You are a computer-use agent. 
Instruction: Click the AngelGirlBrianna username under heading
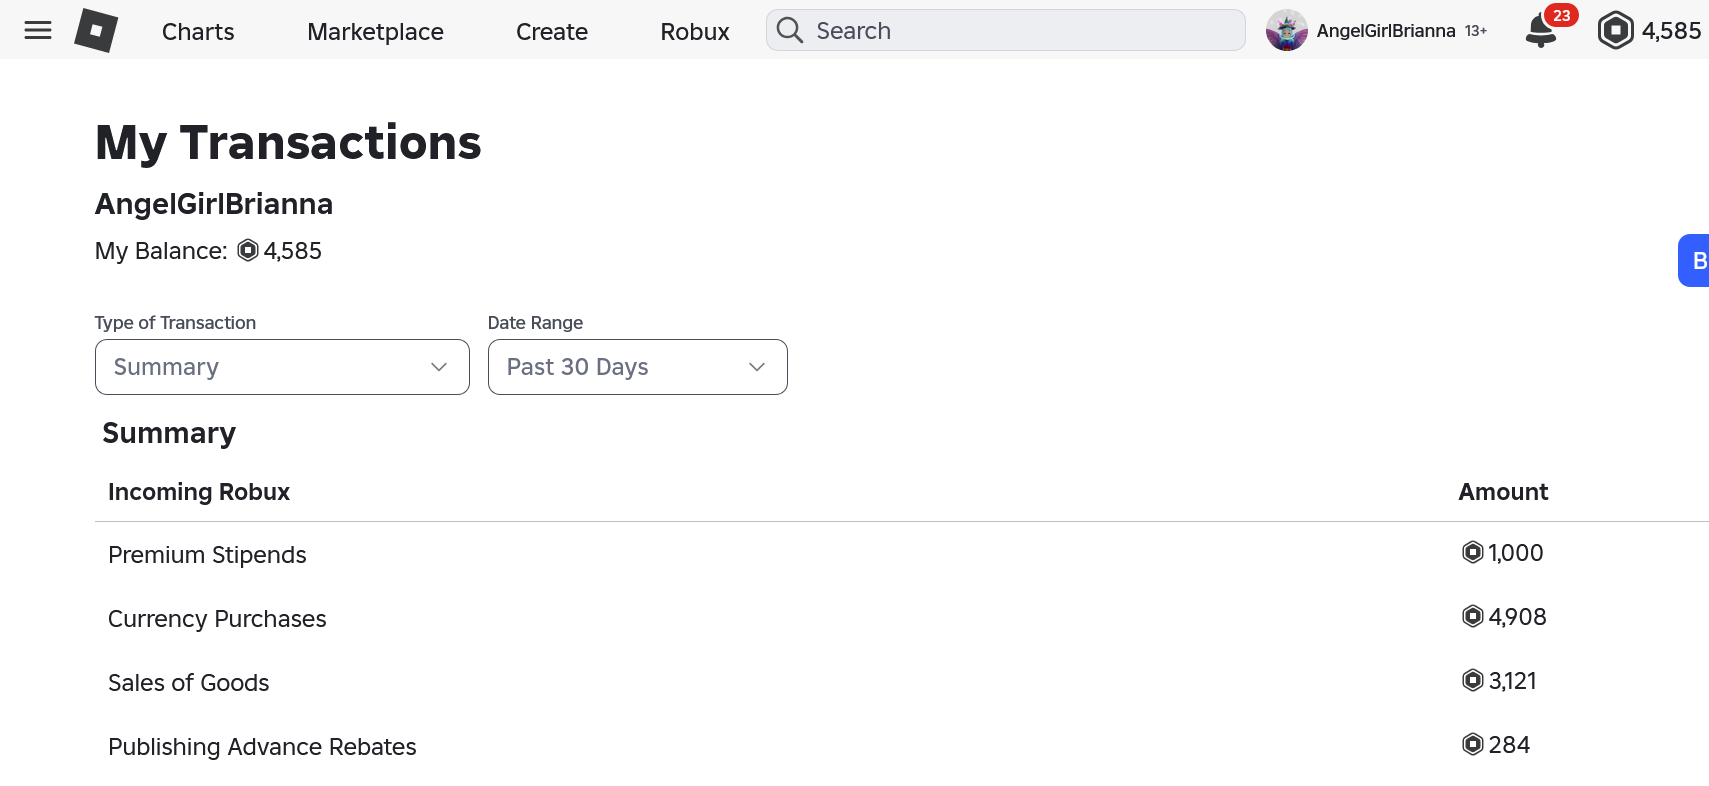coord(214,204)
